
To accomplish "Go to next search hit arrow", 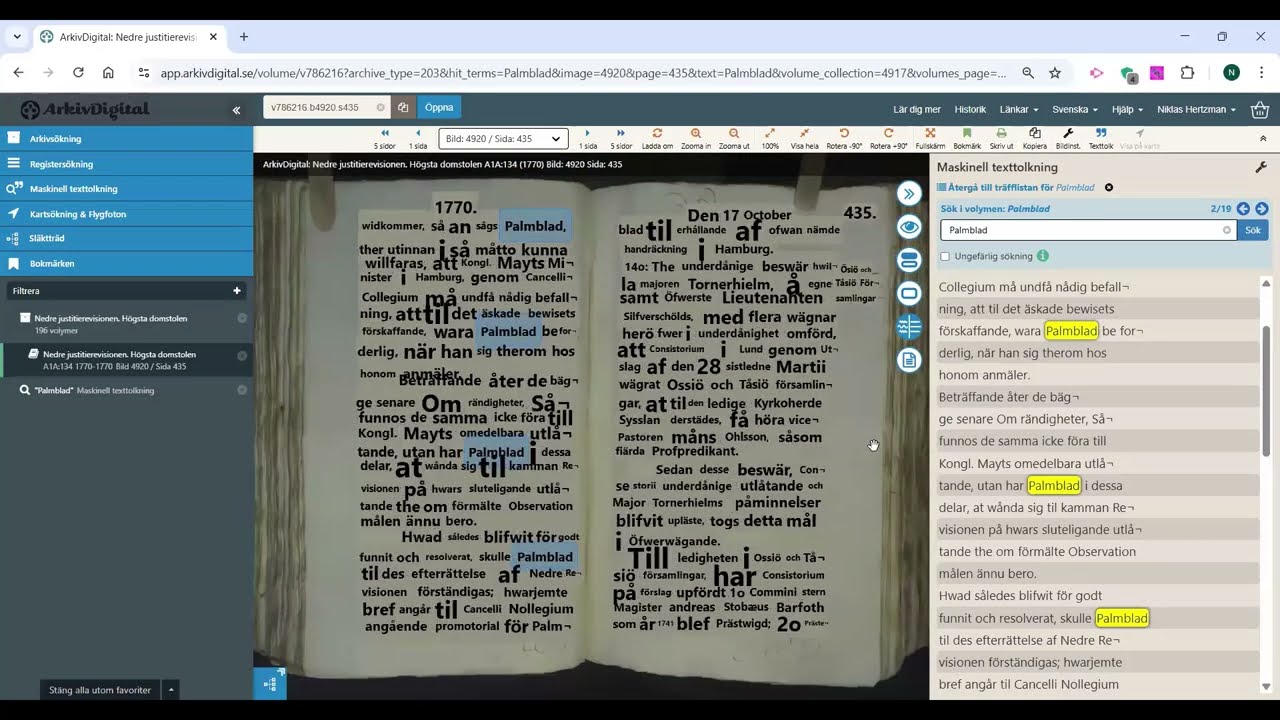I will [1261, 209].
